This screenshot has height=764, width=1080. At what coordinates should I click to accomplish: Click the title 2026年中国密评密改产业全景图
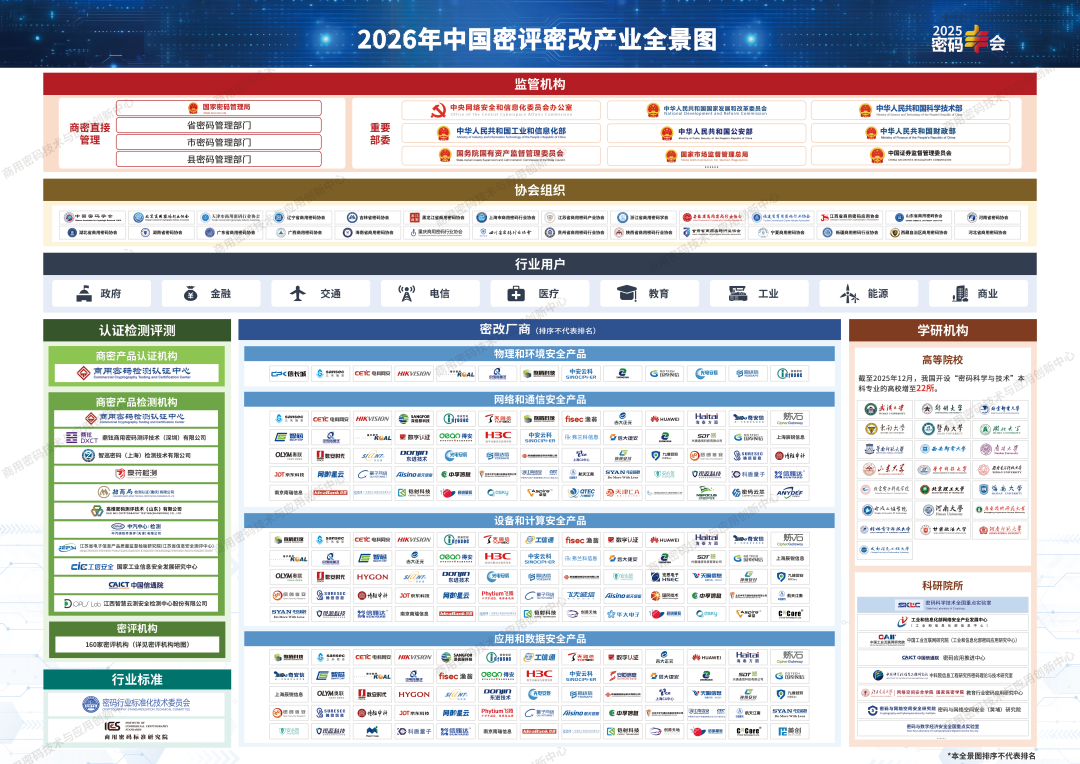[x=537, y=39]
